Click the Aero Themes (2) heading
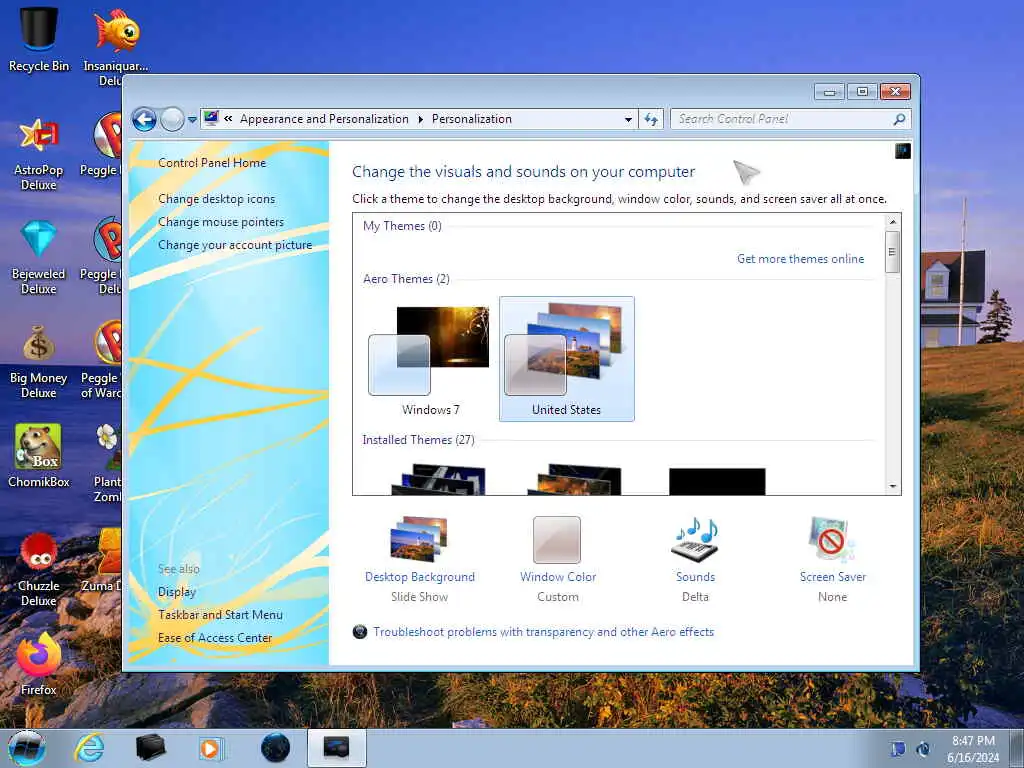Viewport: 1024px width, 768px height. click(x=406, y=279)
